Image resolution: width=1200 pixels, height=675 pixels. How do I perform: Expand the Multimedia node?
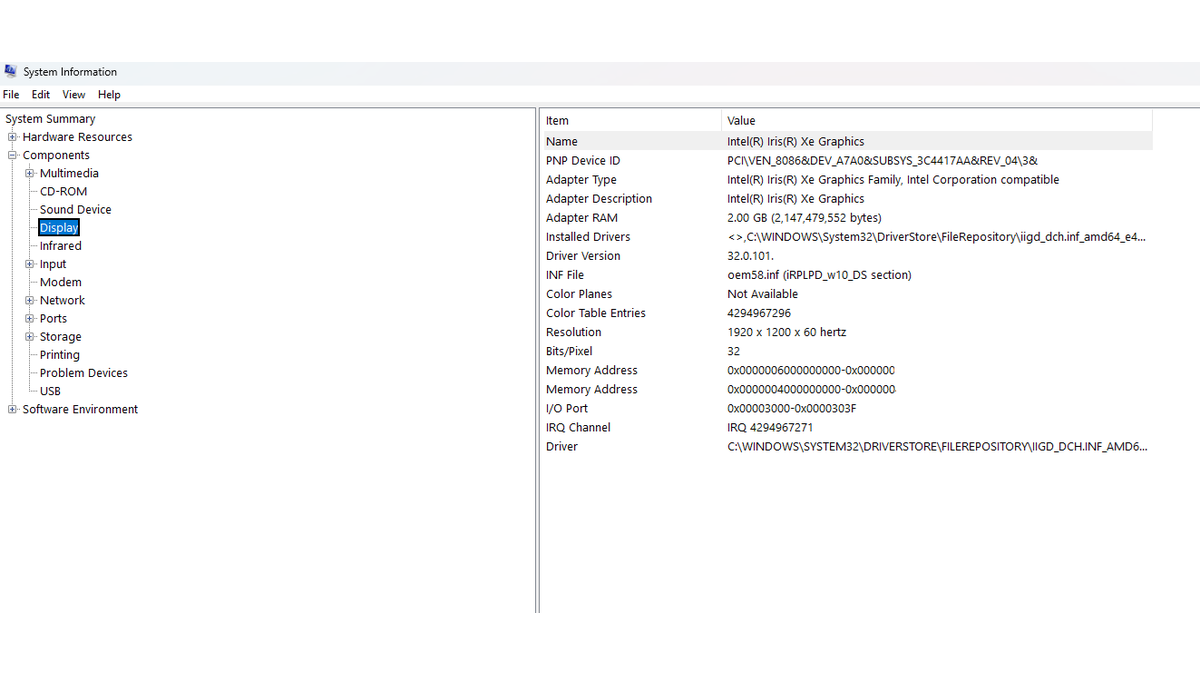[x=30, y=173]
